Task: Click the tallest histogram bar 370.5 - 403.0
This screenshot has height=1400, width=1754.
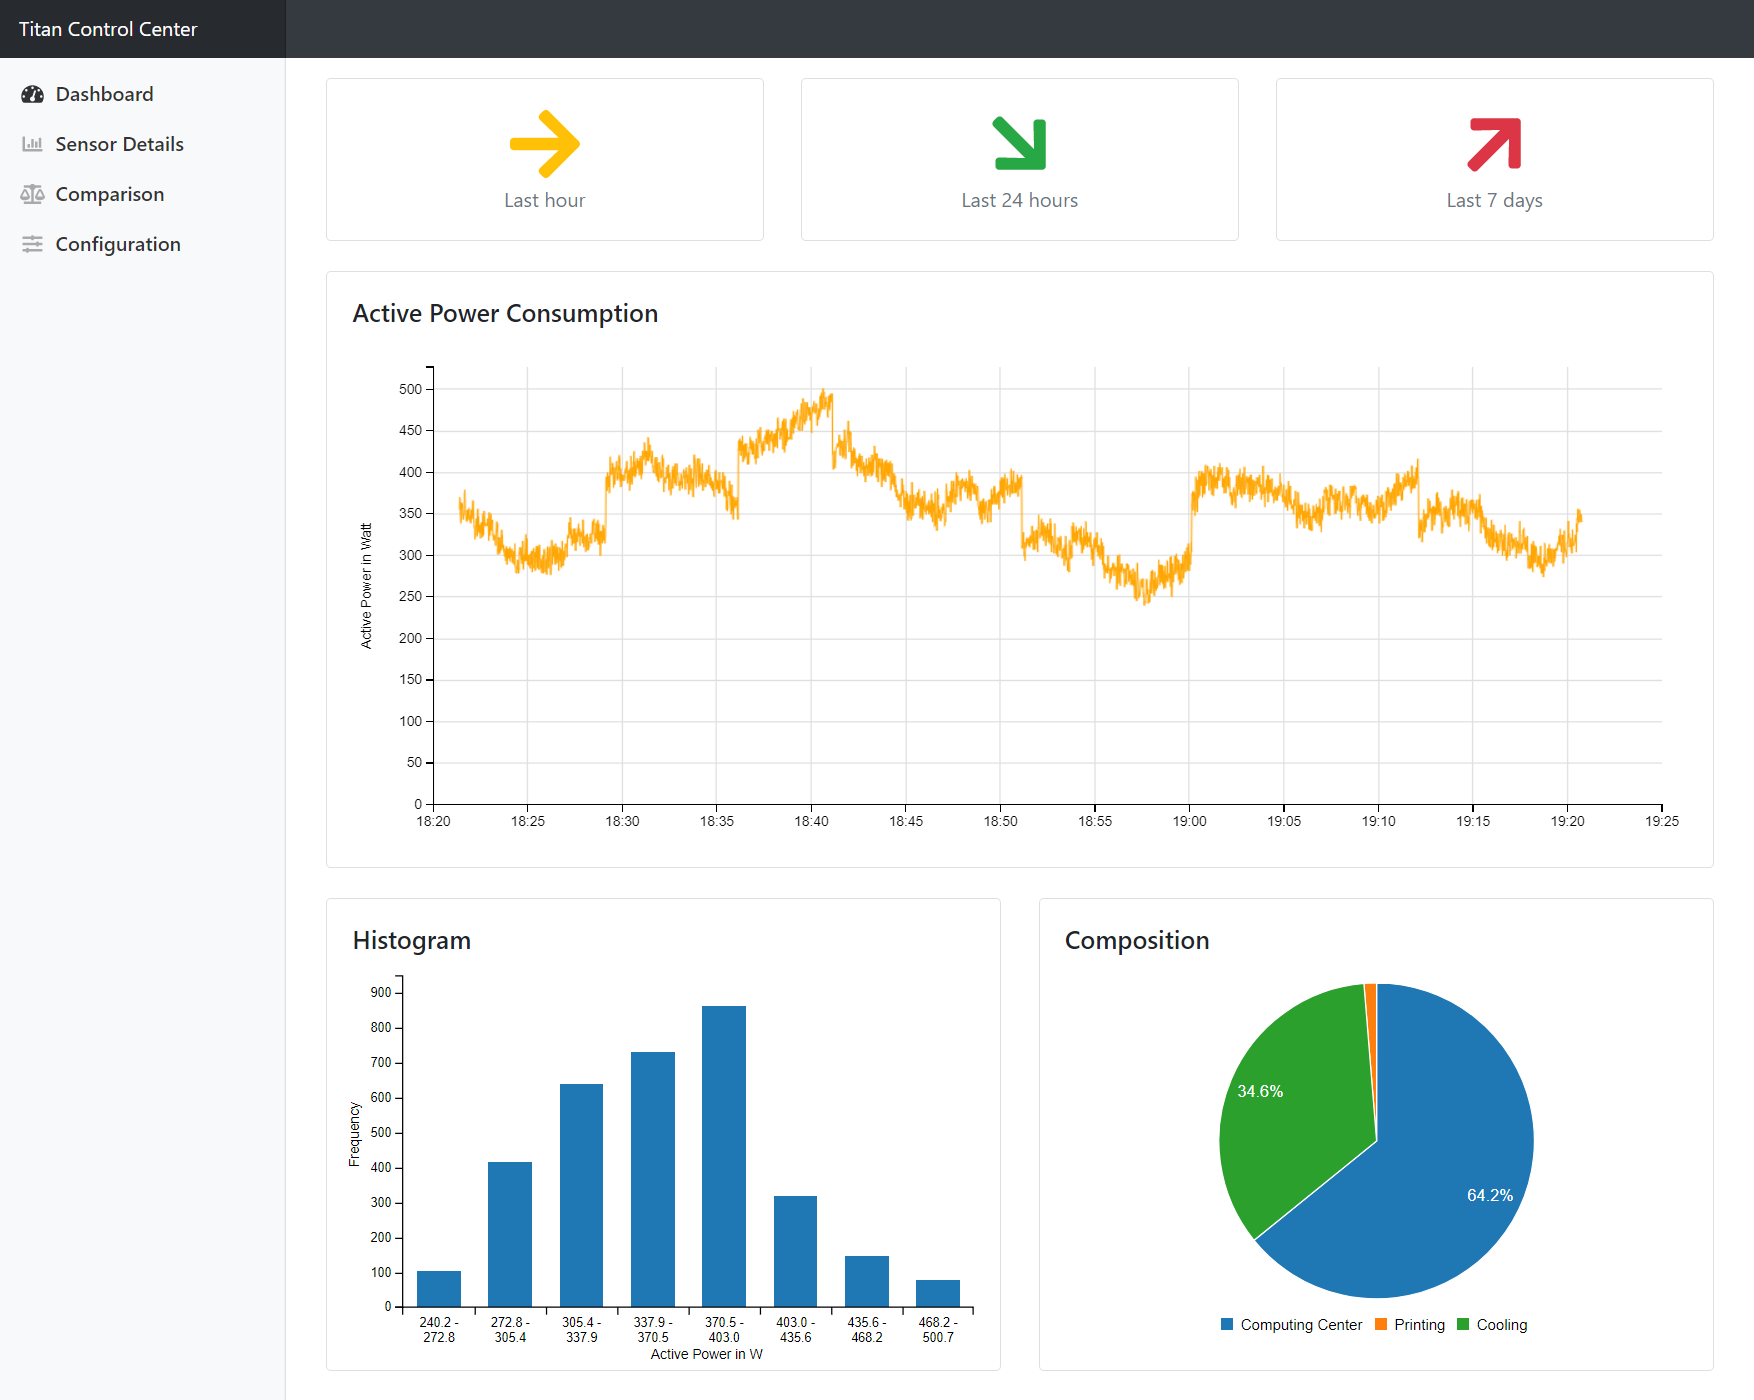Action: click(724, 1156)
